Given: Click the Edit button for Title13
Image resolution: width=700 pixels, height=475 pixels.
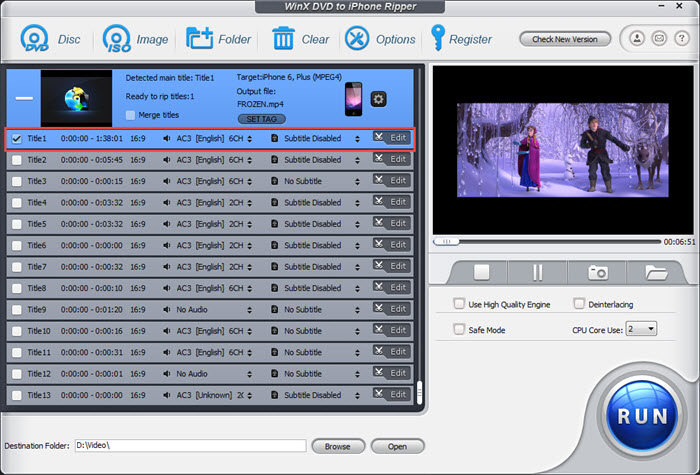Looking at the screenshot, I should click(x=392, y=394).
